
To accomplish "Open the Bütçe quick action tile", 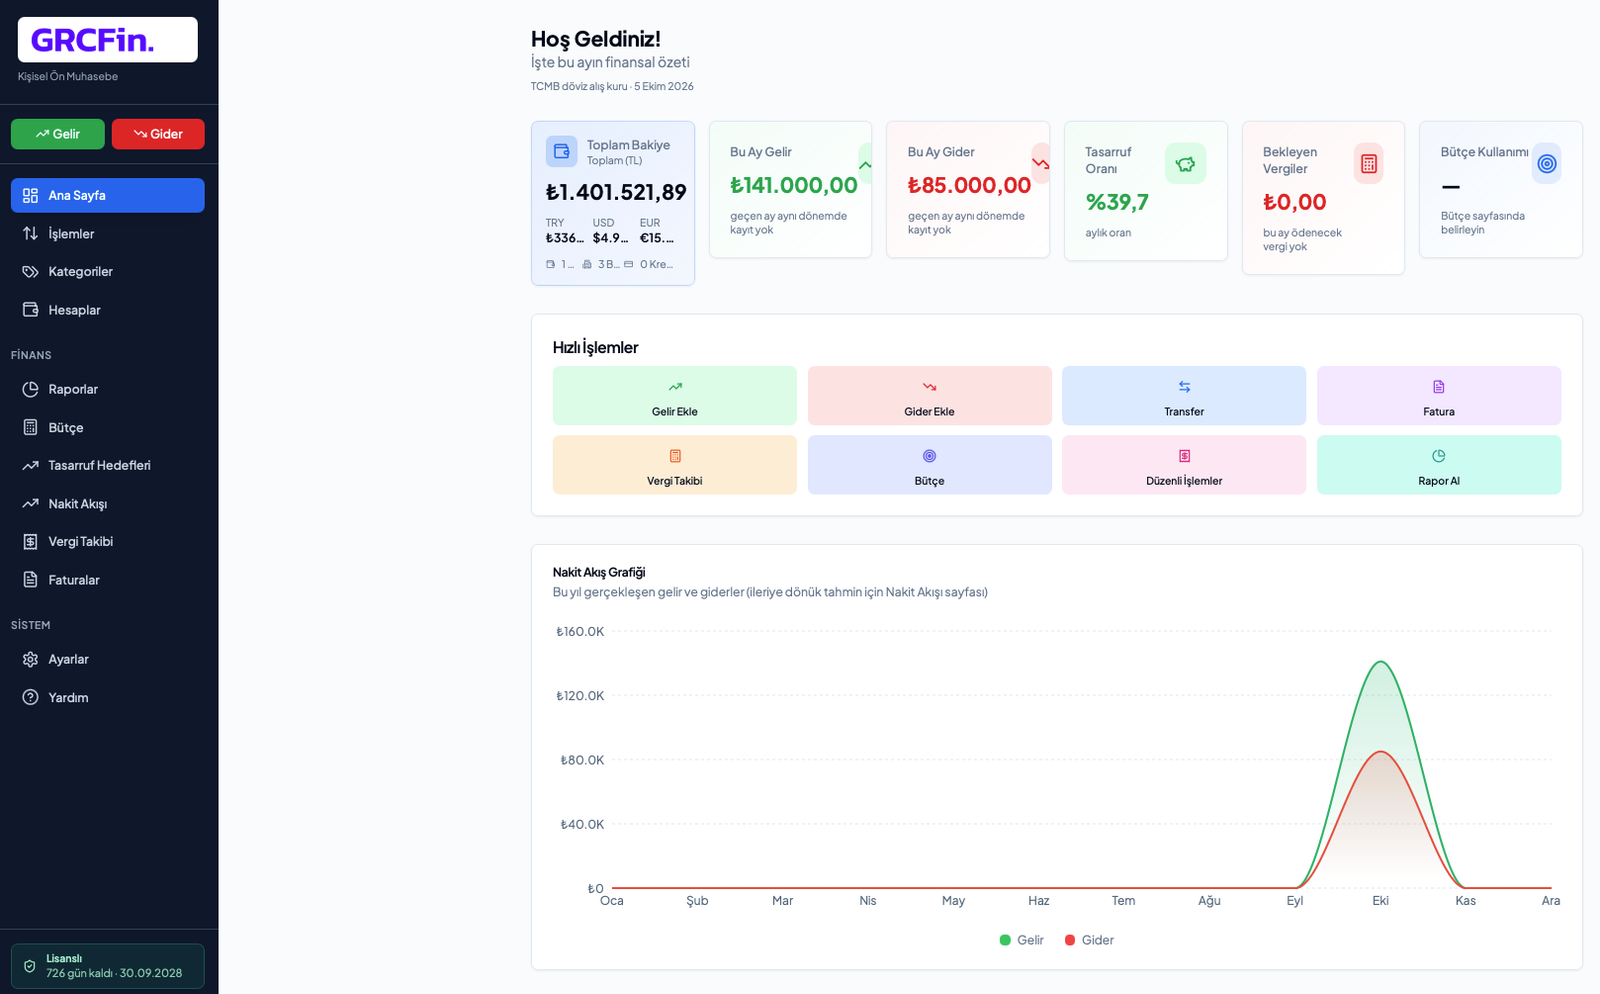I will [x=930, y=465].
